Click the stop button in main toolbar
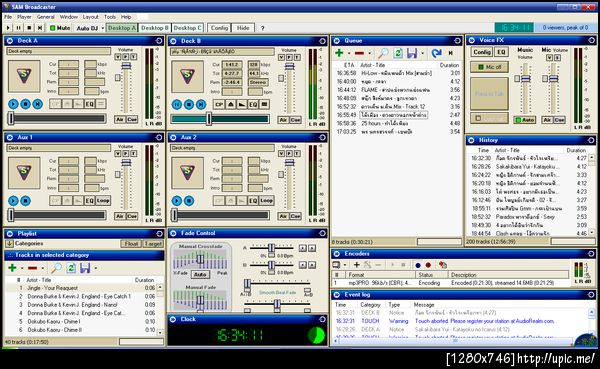This screenshot has width=600, height=369. click(29, 28)
